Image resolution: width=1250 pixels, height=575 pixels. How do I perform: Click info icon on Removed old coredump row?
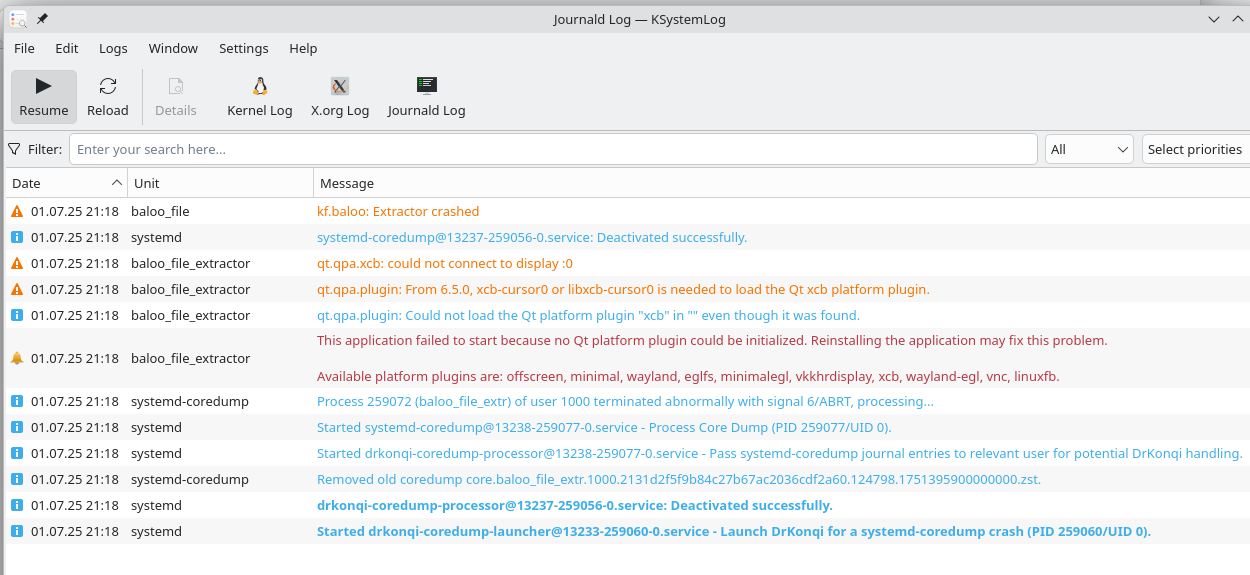(x=17, y=479)
